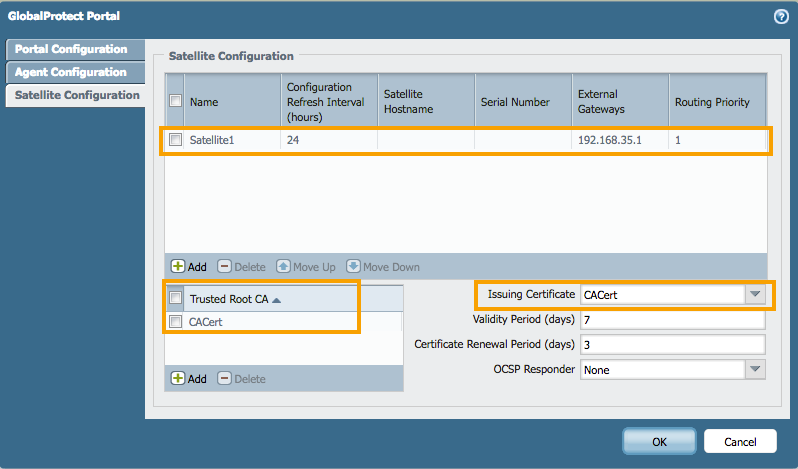Click the help icon in title bar

(x=781, y=16)
